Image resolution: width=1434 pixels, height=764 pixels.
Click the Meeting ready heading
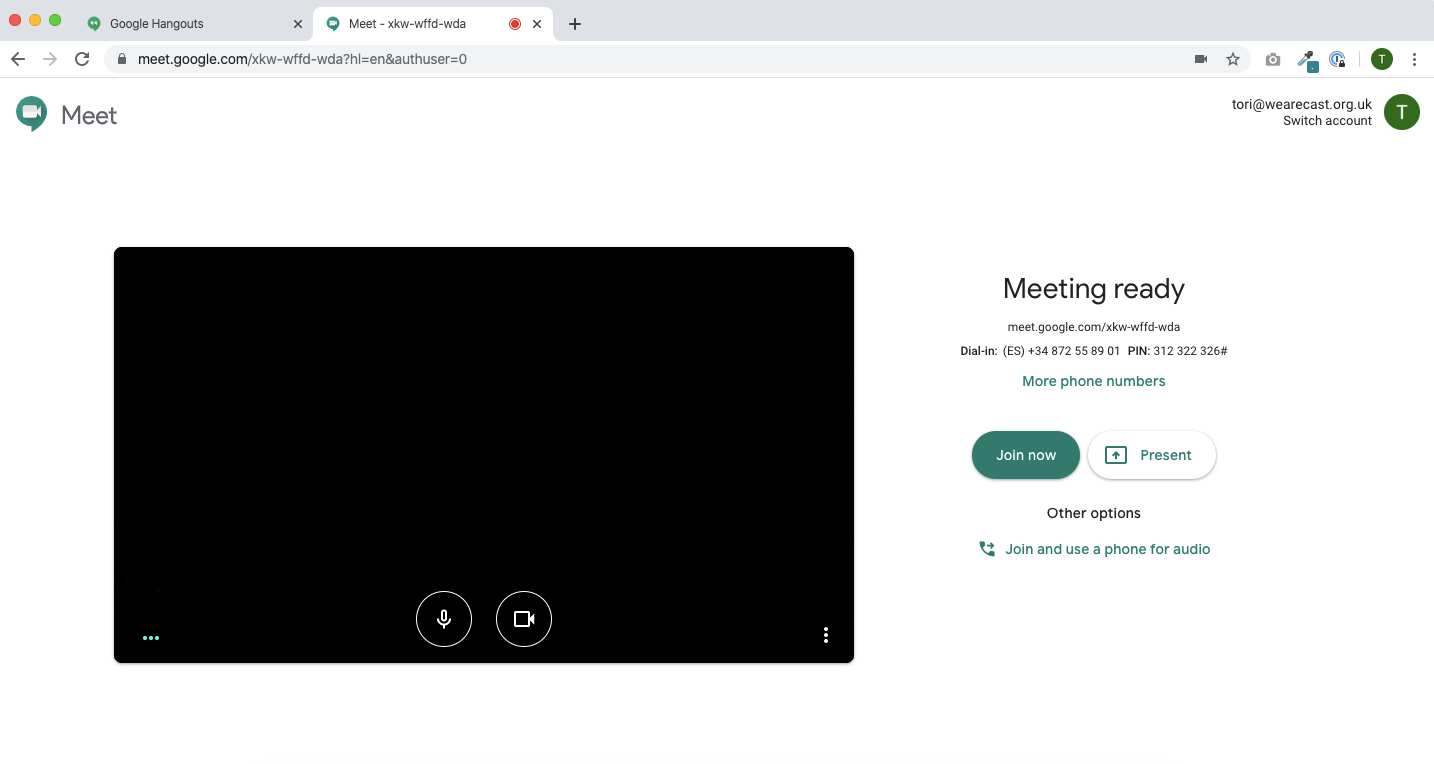(x=1094, y=289)
